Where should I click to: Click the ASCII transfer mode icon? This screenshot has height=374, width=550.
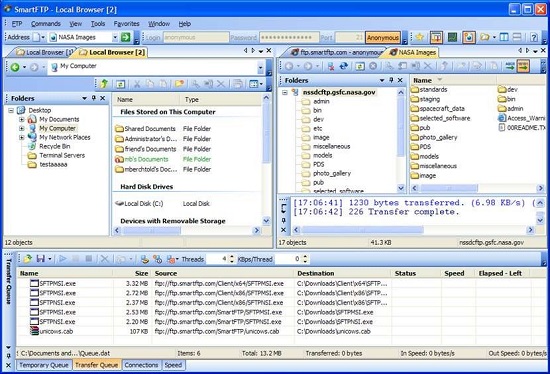pos(510,66)
